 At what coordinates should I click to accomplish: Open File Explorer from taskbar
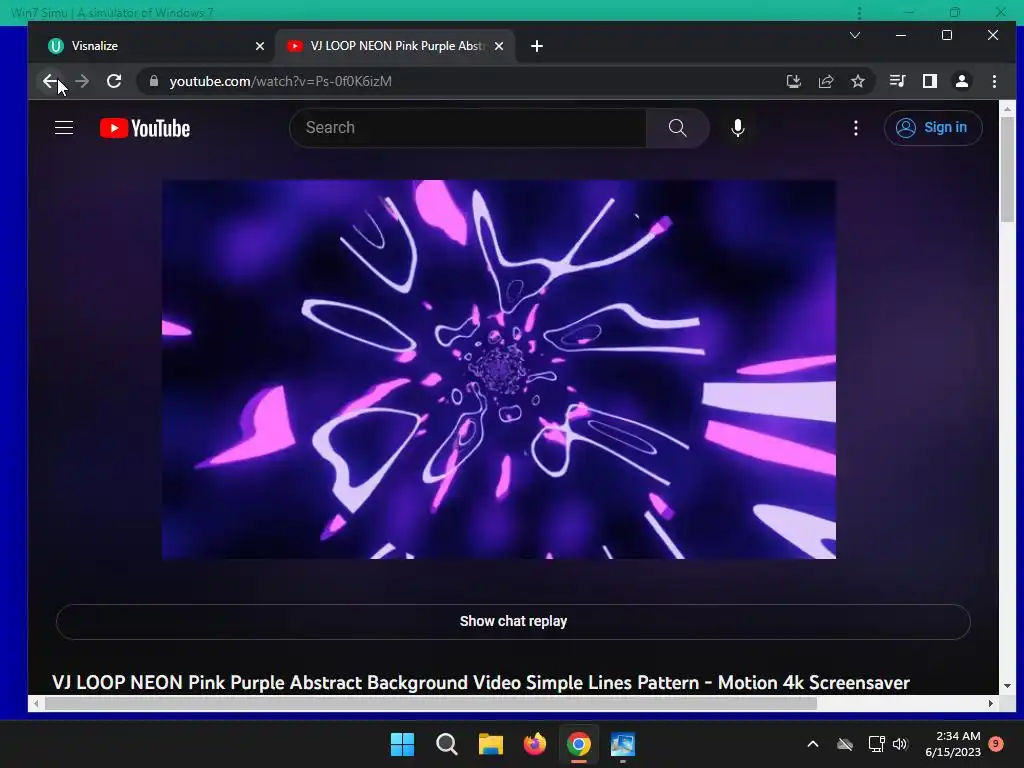pos(490,744)
